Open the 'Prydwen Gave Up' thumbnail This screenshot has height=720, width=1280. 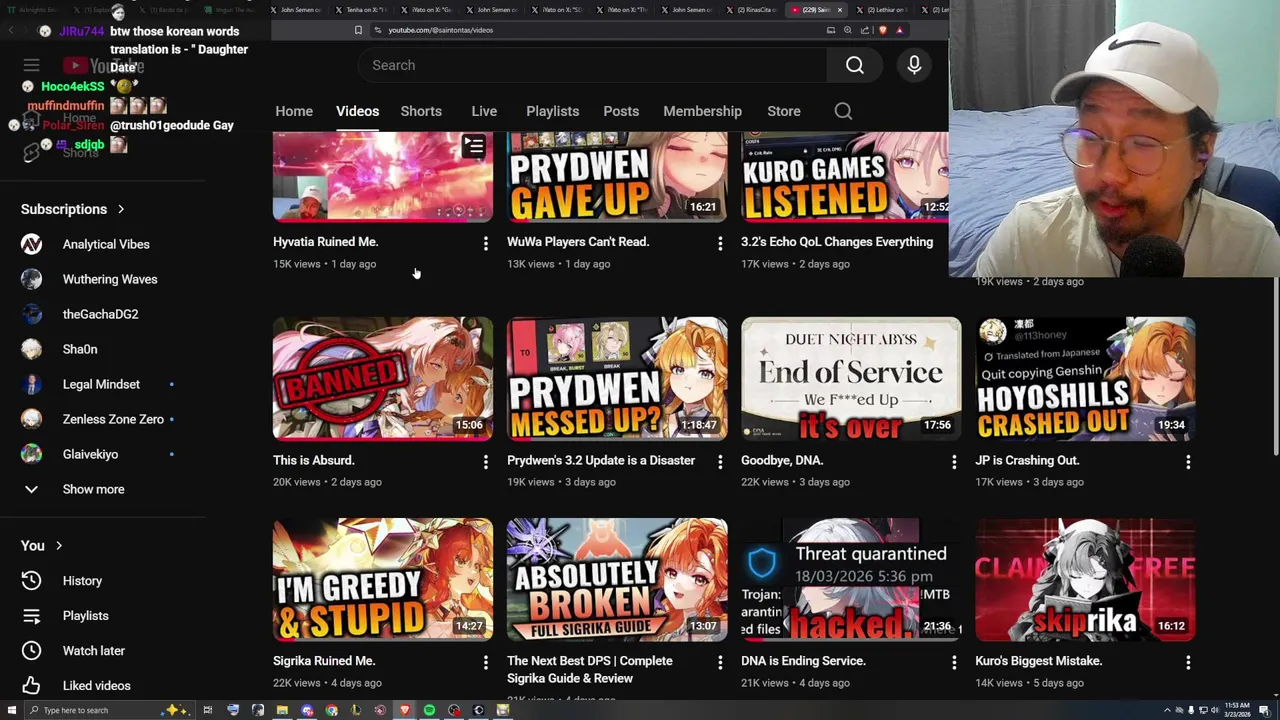point(617,177)
